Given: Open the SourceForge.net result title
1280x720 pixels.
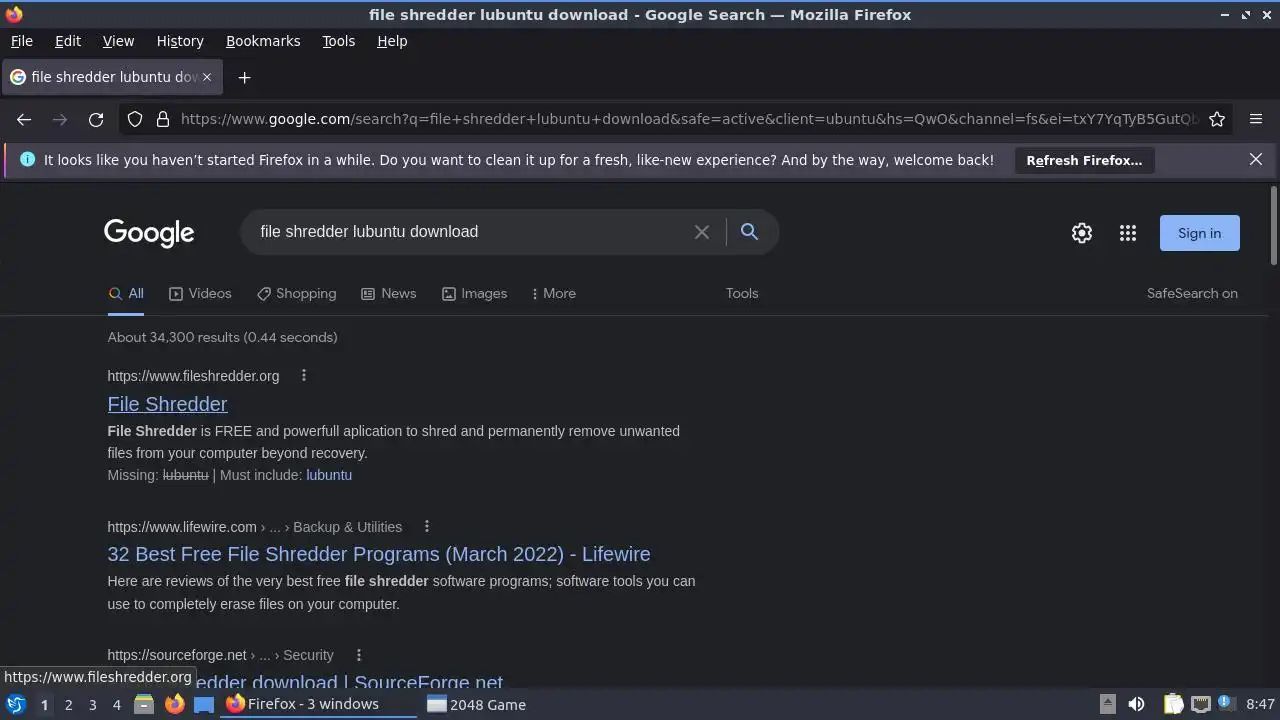Looking at the screenshot, I should click(305, 680).
